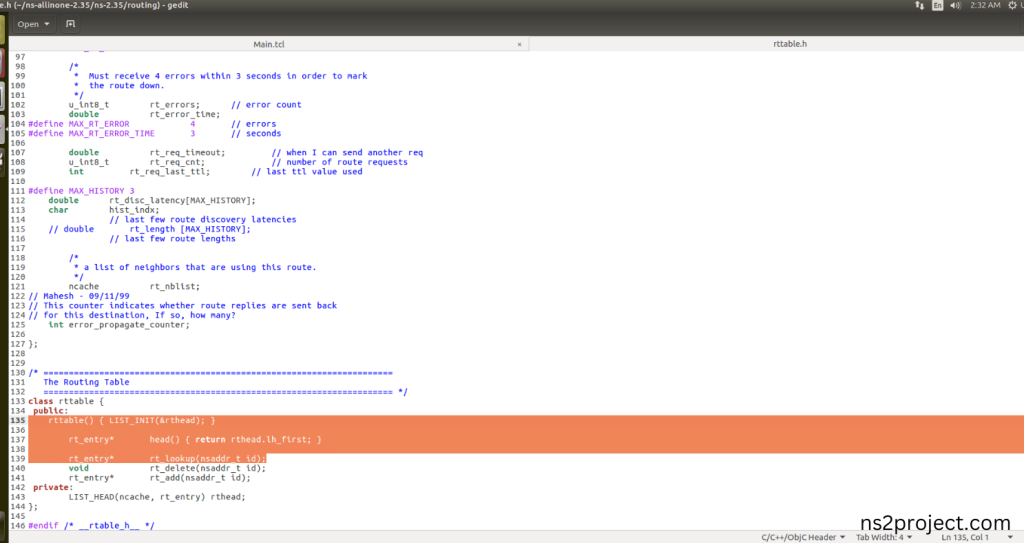Click 'rt_disc_latency[MAX_HISTORY];' code
Viewport: 1024px width, 543px height.
coord(182,201)
